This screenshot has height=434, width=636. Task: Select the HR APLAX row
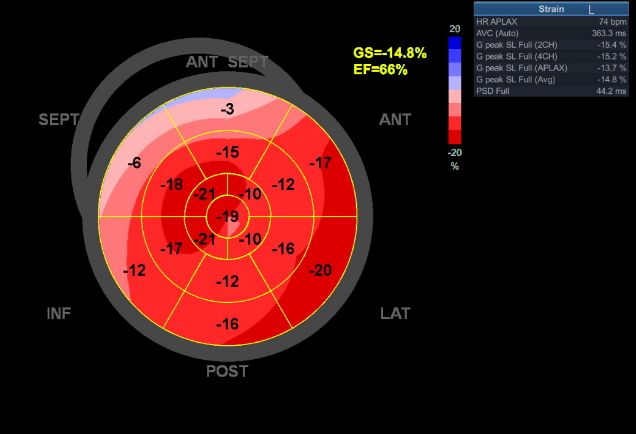pos(552,21)
